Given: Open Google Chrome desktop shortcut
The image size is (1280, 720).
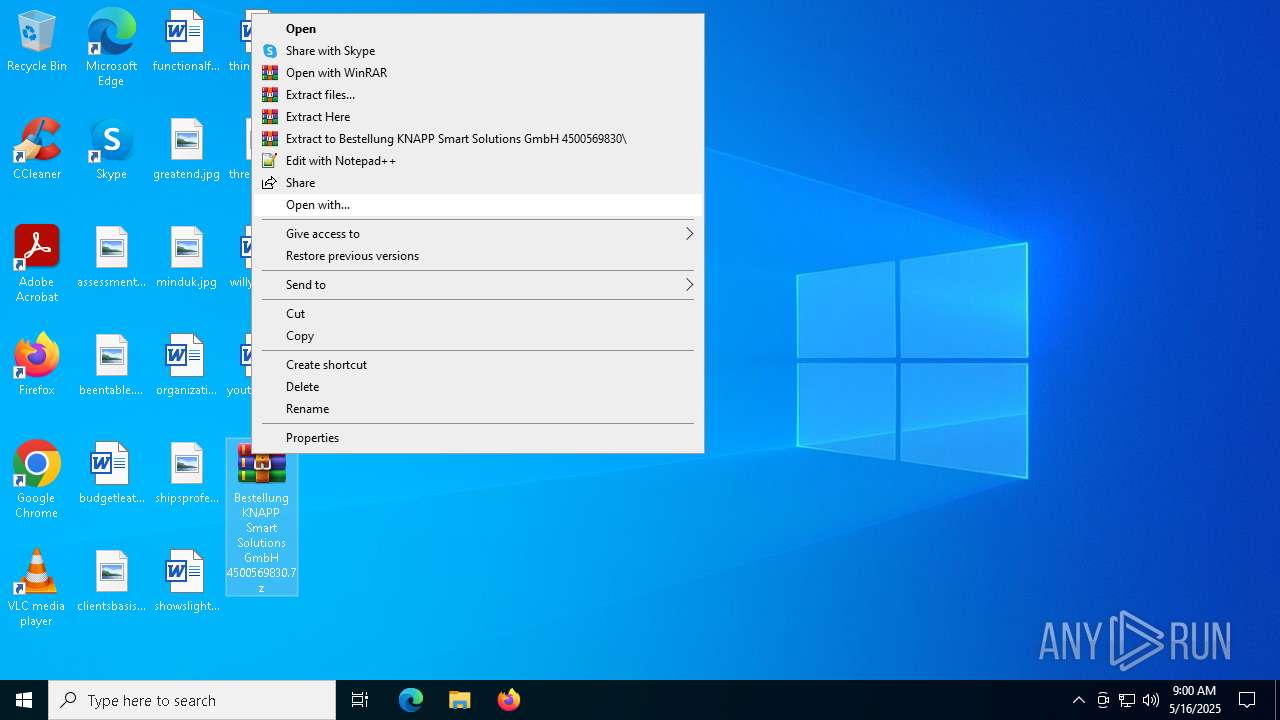Looking at the screenshot, I should coord(37,480).
